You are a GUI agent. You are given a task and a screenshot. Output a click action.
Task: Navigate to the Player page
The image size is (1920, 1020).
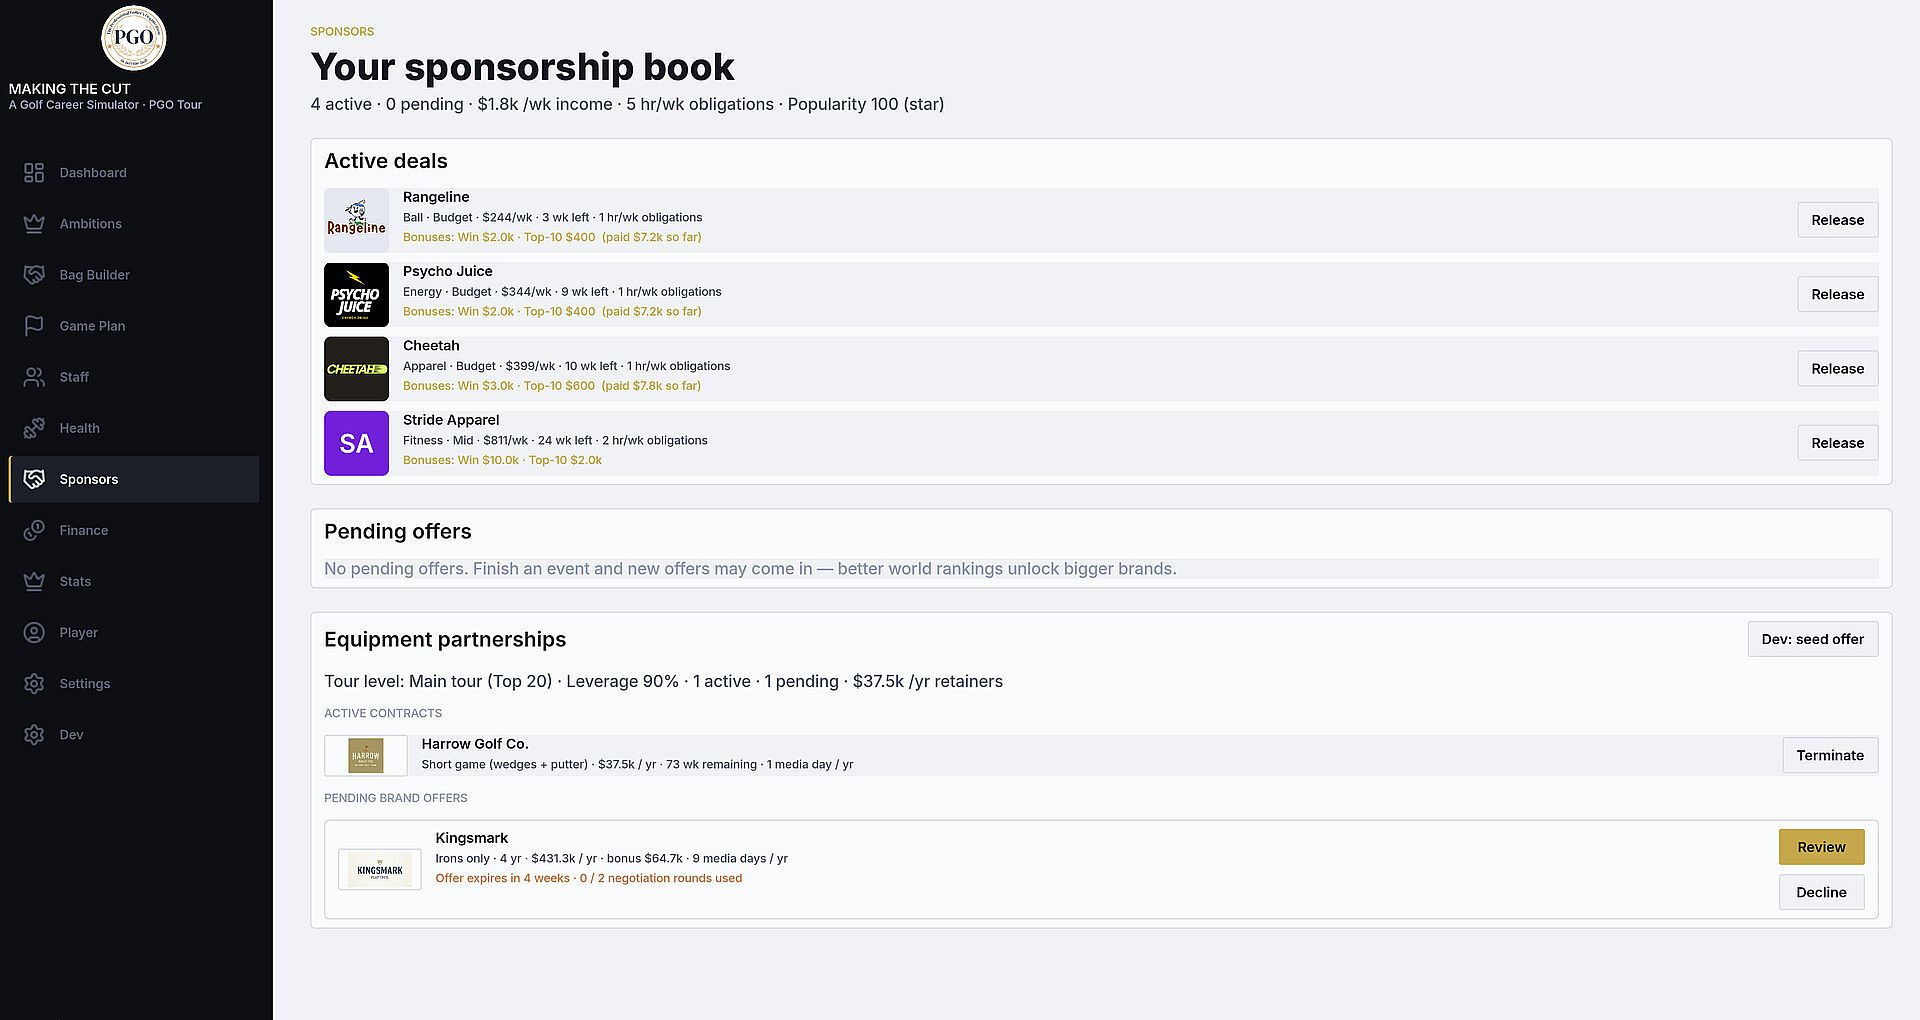(134, 633)
